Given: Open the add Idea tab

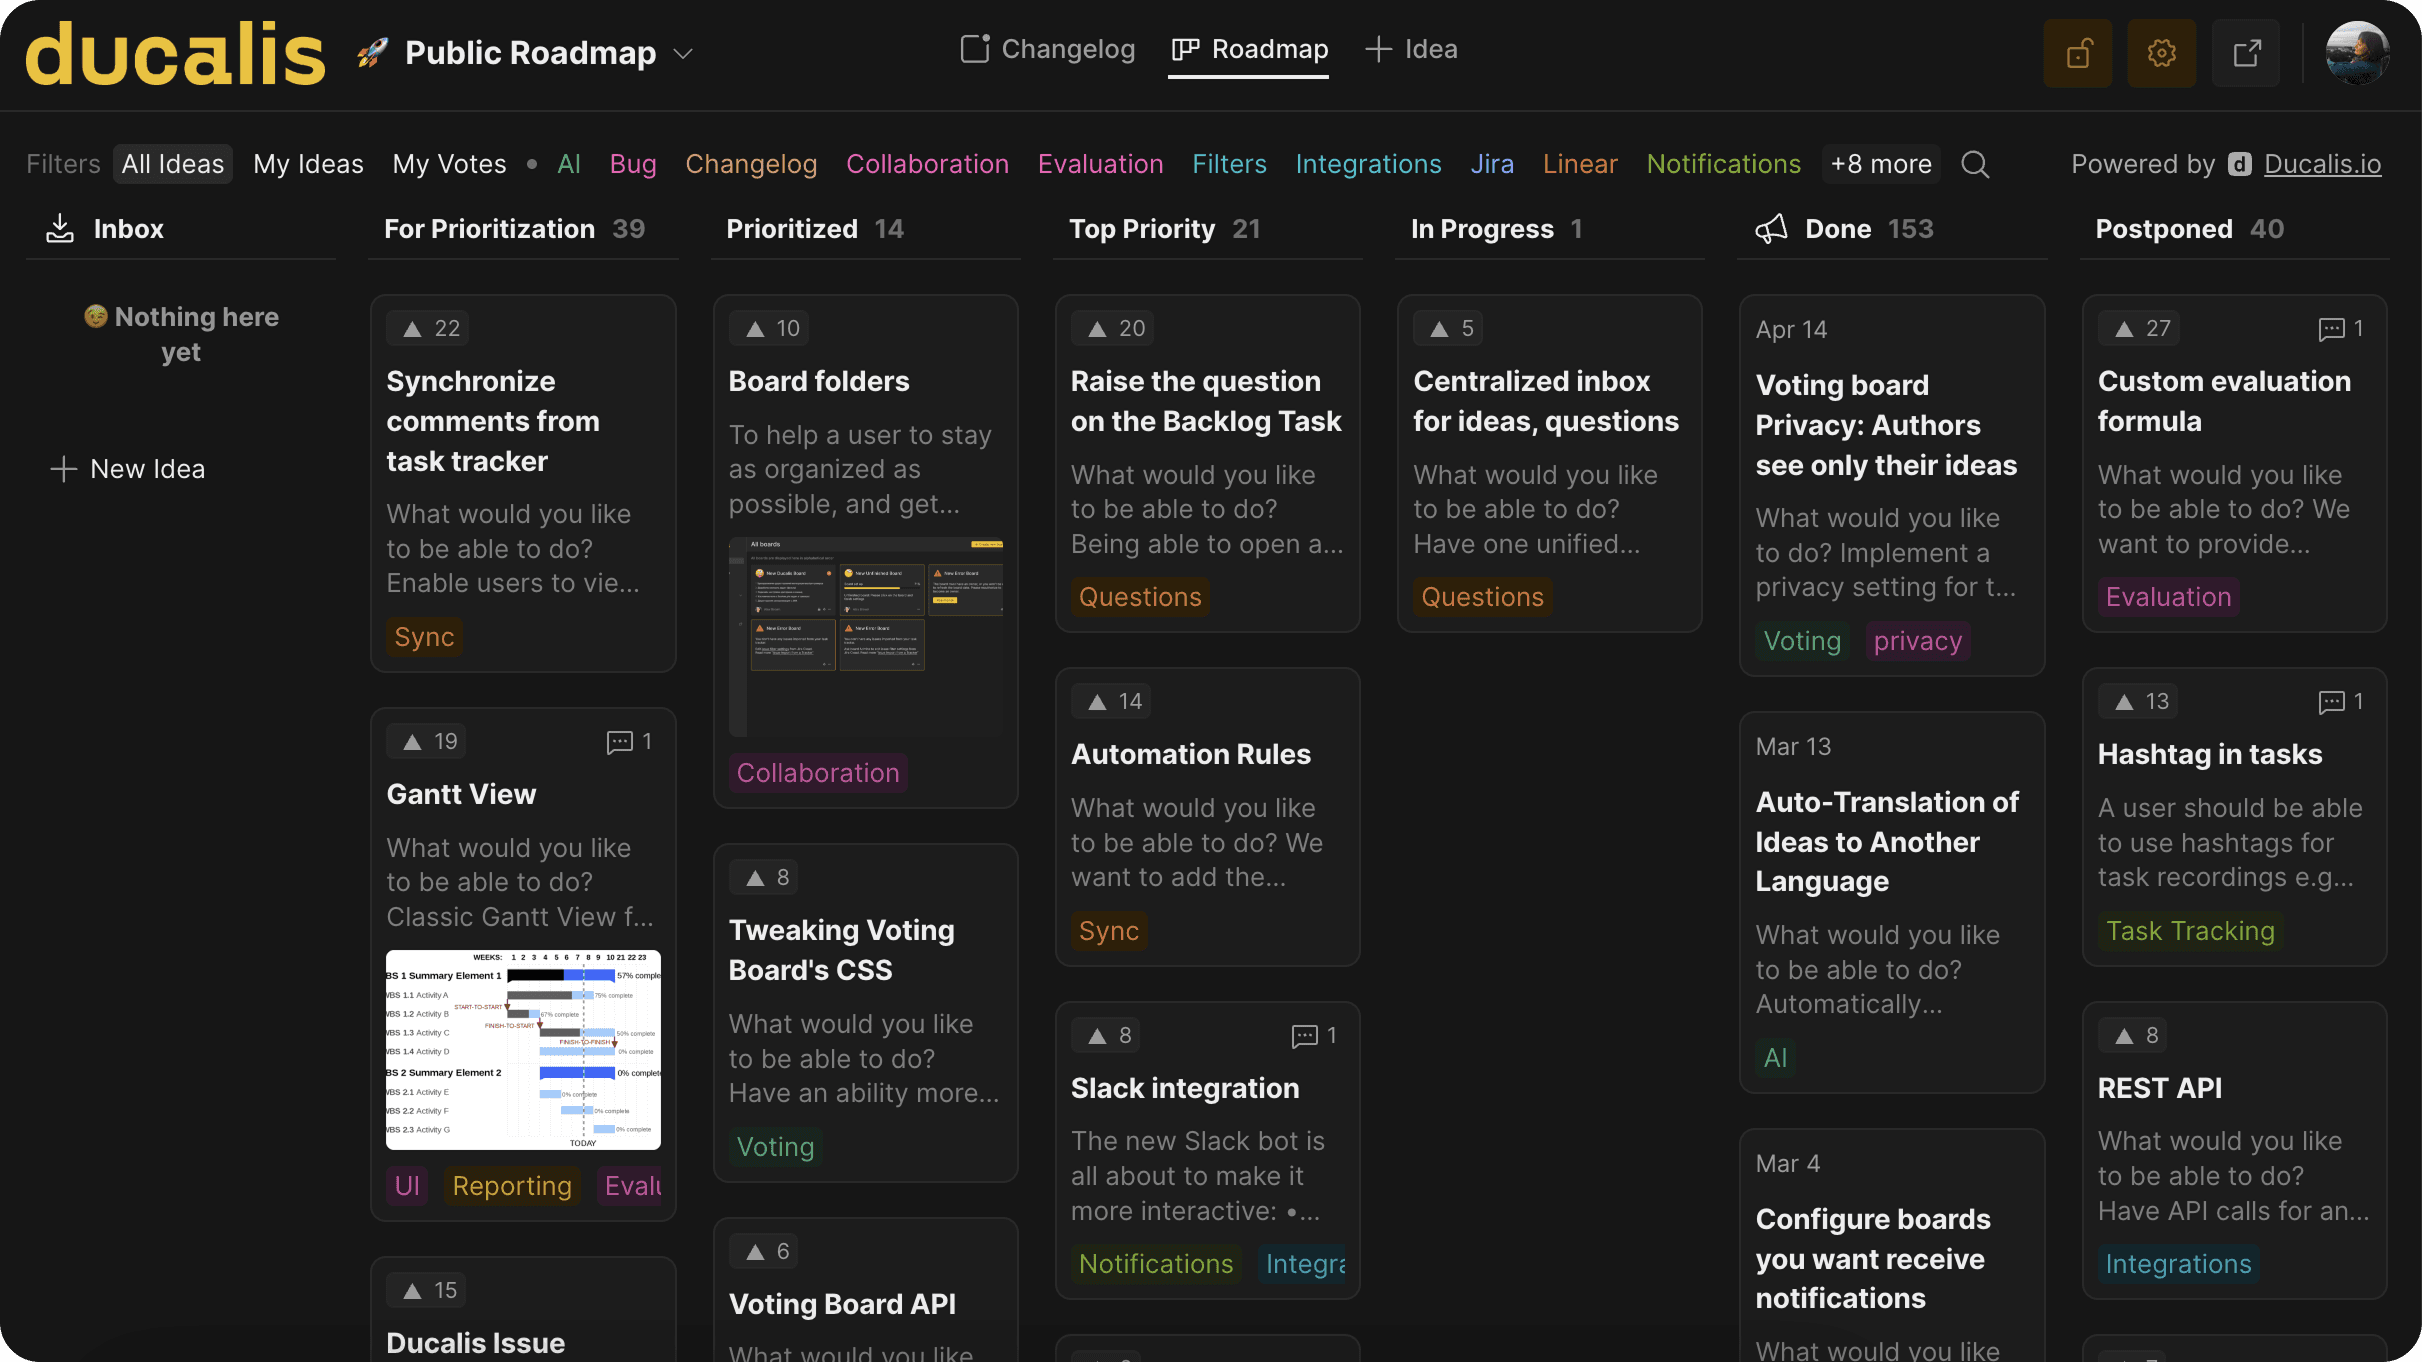Looking at the screenshot, I should (x=1411, y=49).
